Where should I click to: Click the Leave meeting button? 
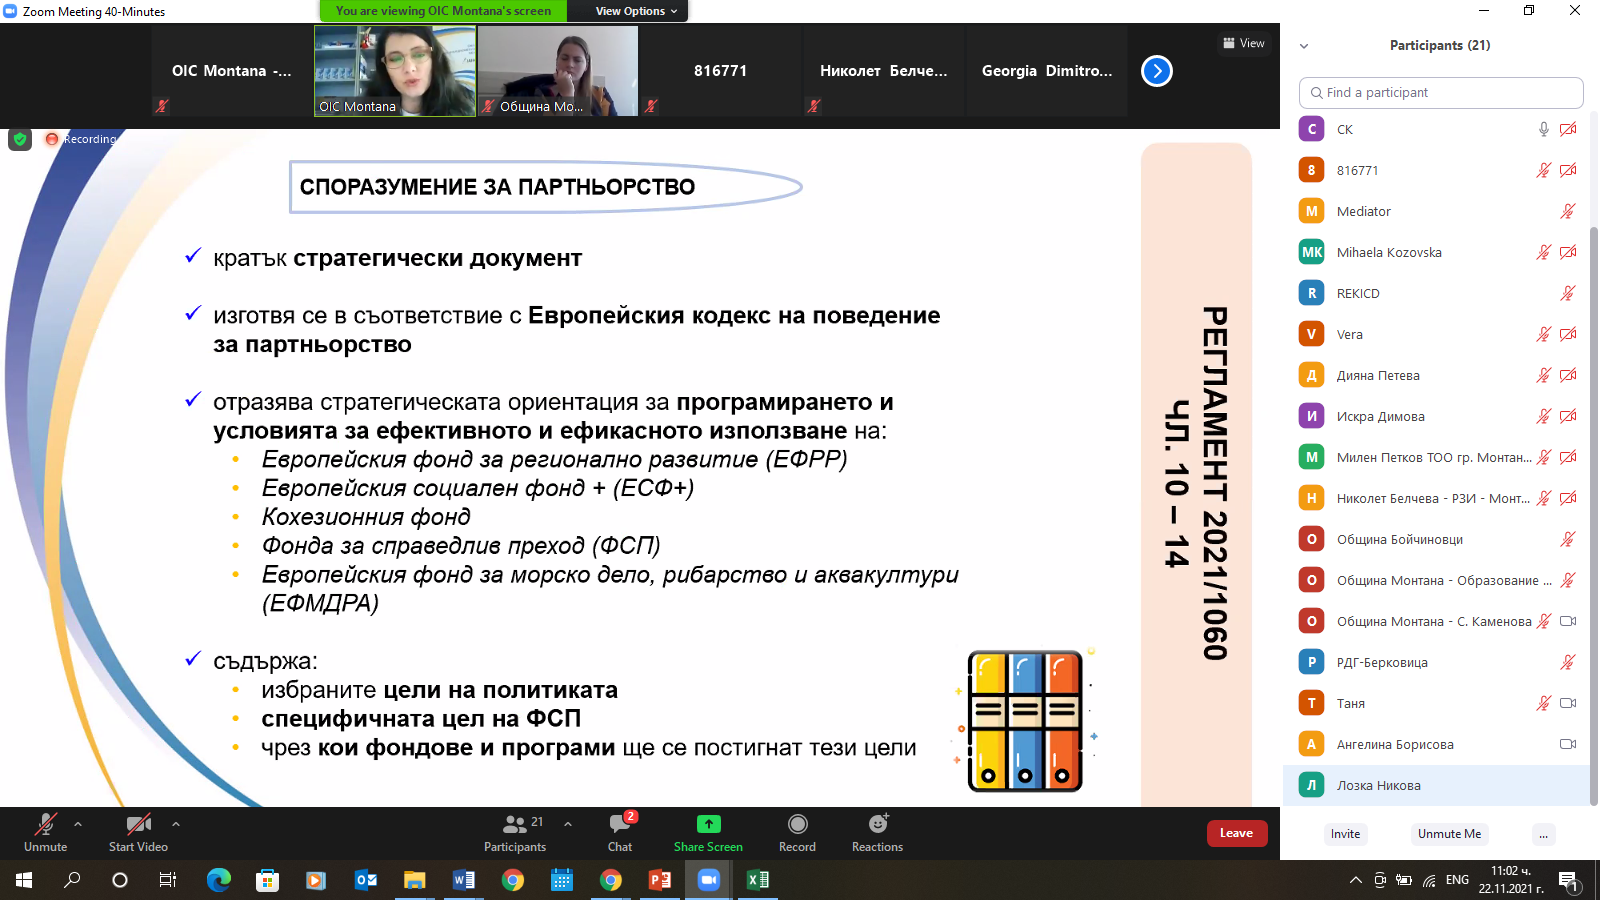(1236, 833)
